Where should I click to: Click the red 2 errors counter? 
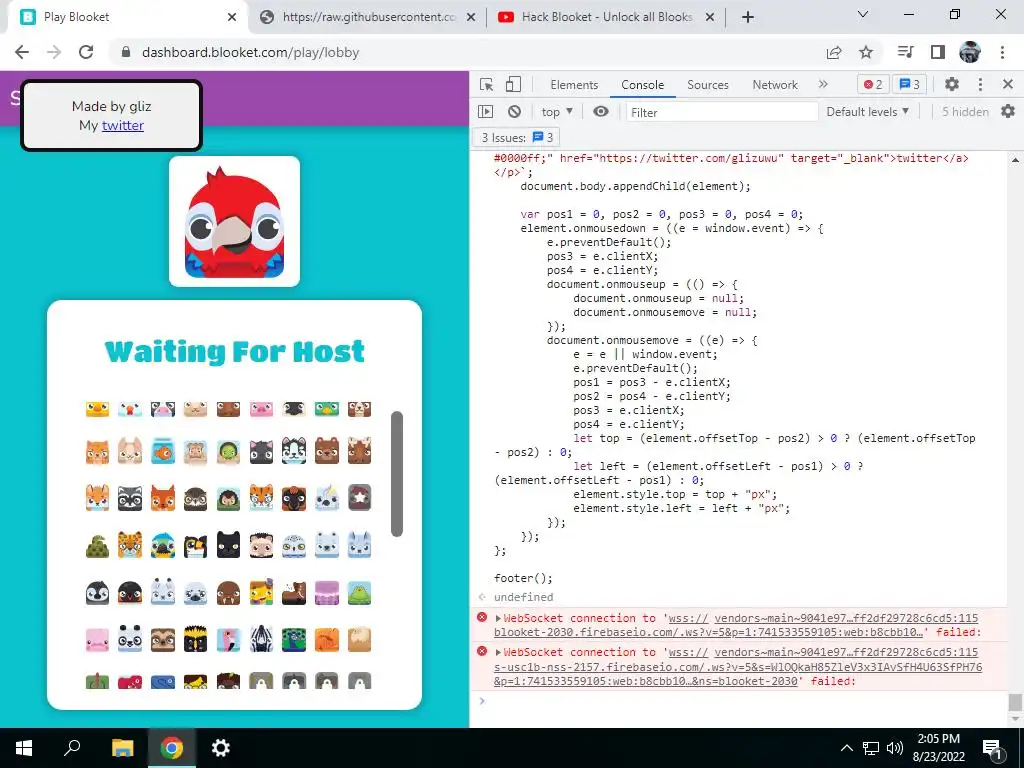(872, 84)
